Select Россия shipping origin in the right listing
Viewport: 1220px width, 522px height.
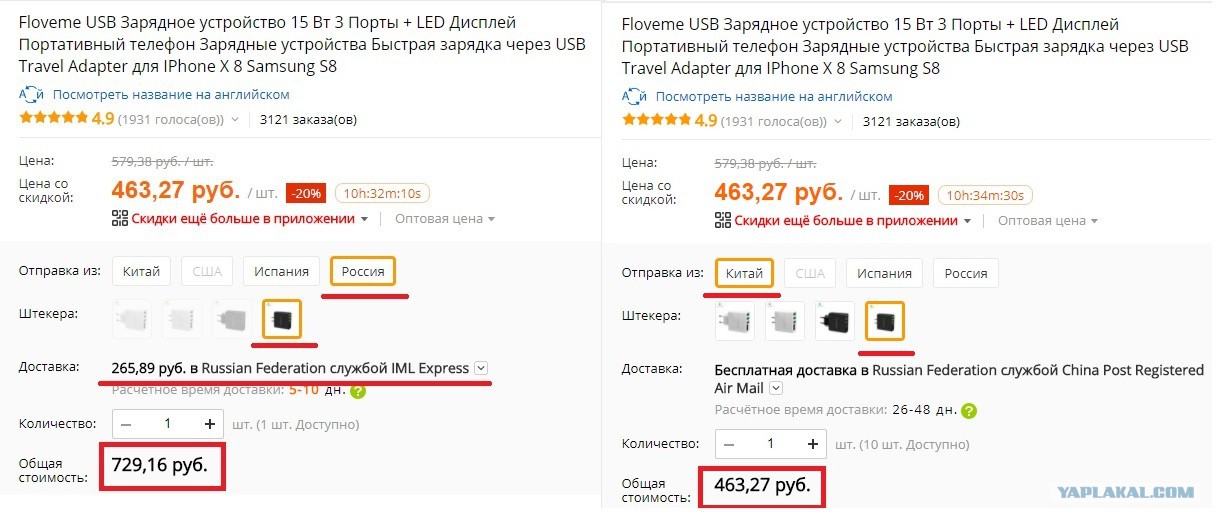click(x=965, y=273)
